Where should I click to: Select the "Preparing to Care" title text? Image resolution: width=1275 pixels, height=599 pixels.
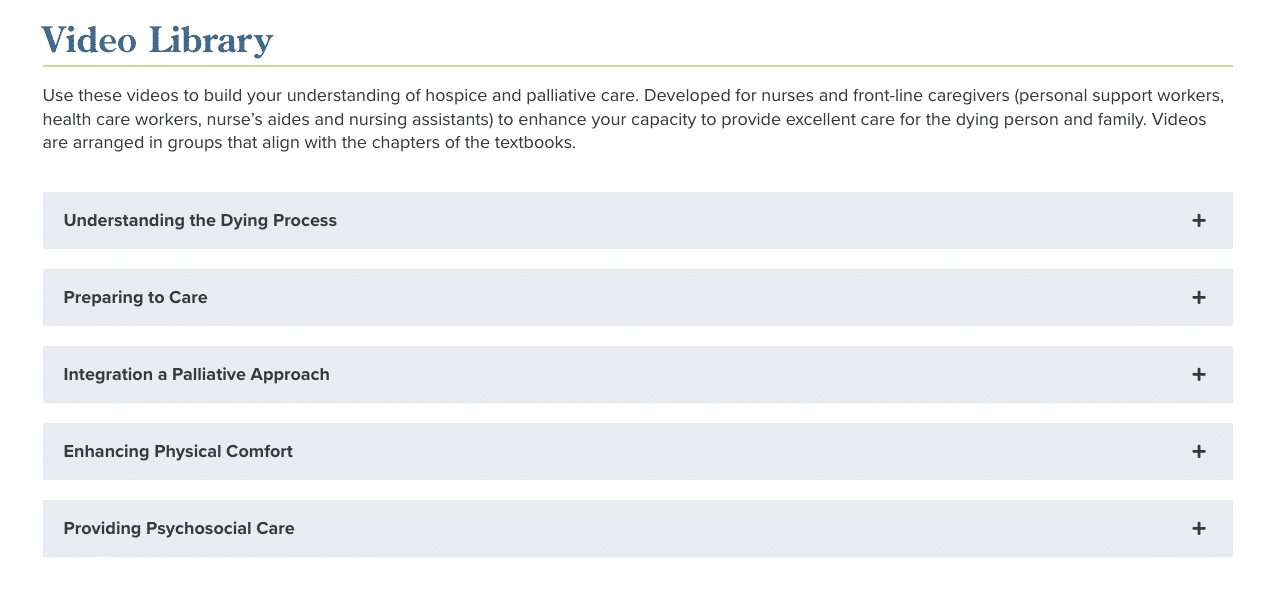point(135,298)
